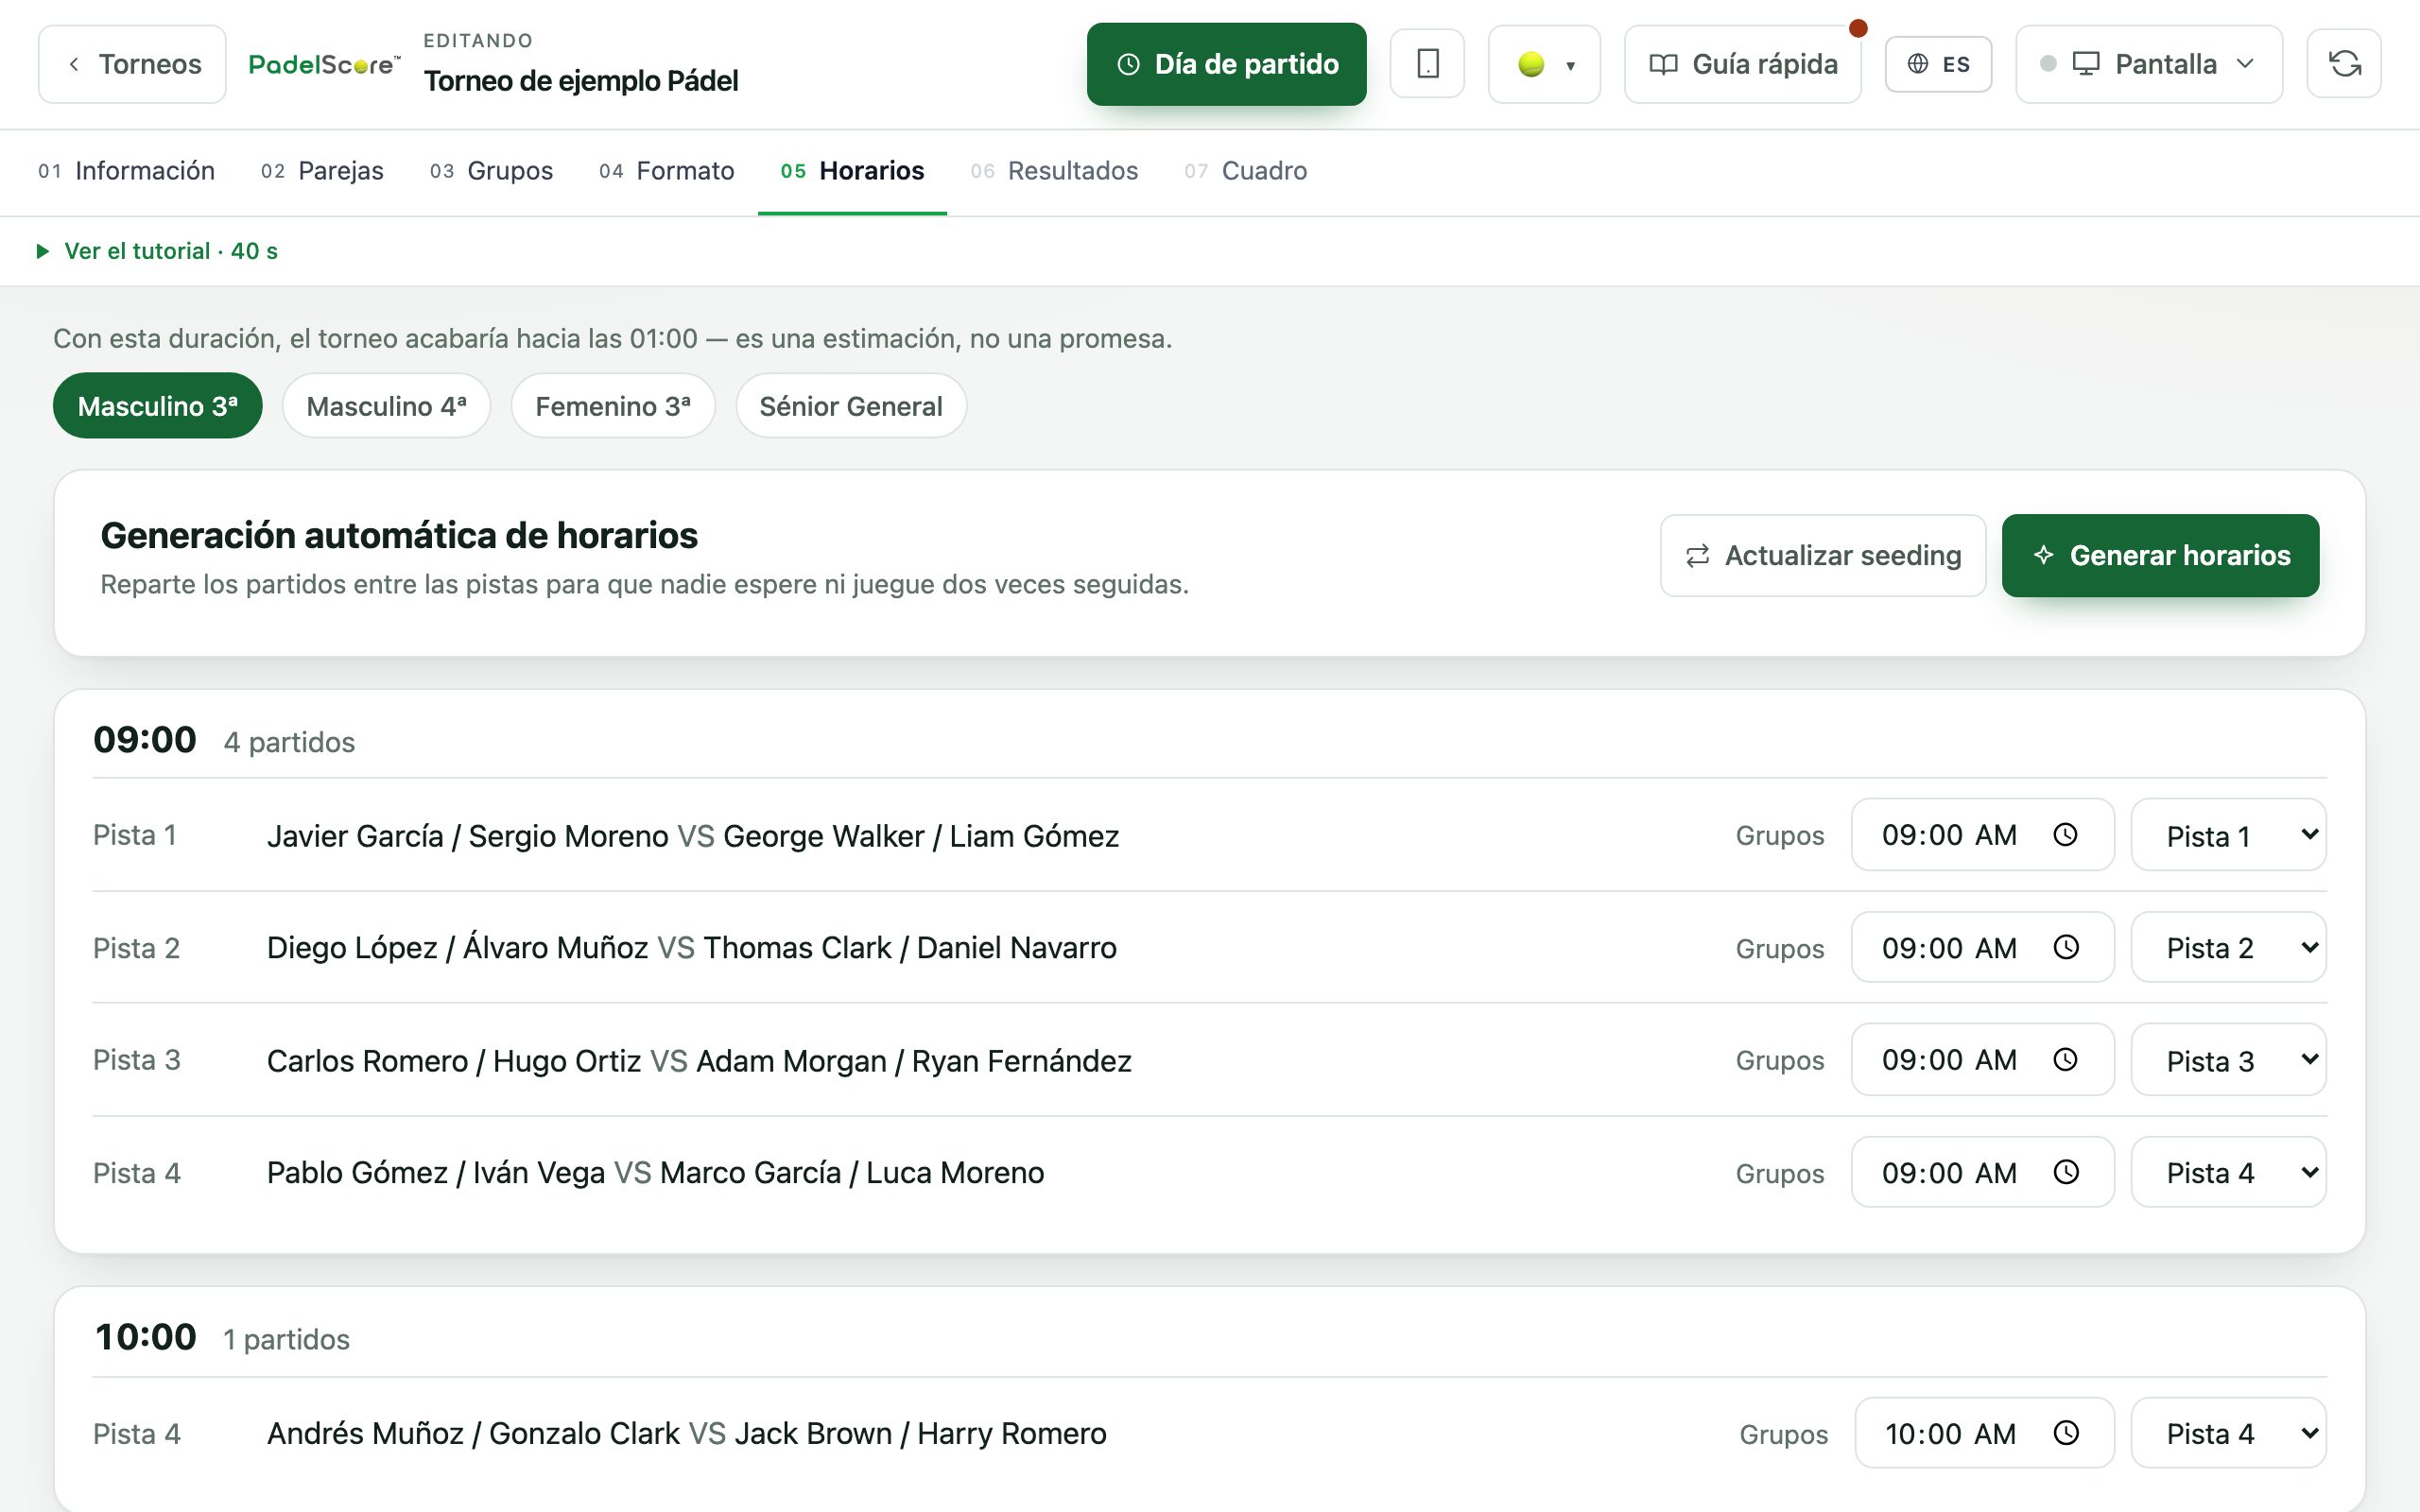The image size is (2420, 1512).
Task: Click Actualizar seeding button
Action: click(x=1823, y=555)
